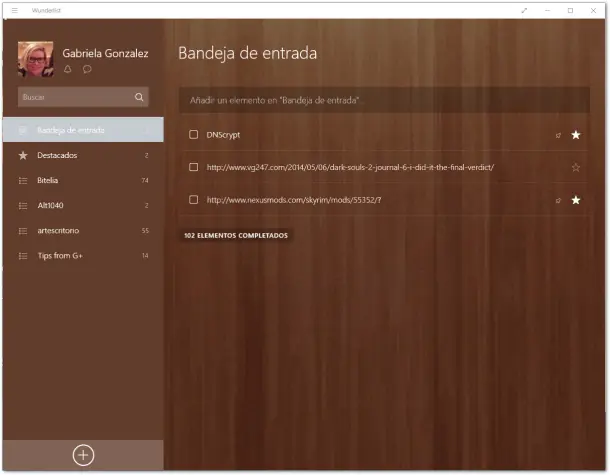Click the small note icon on nexusmods row

point(558,200)
